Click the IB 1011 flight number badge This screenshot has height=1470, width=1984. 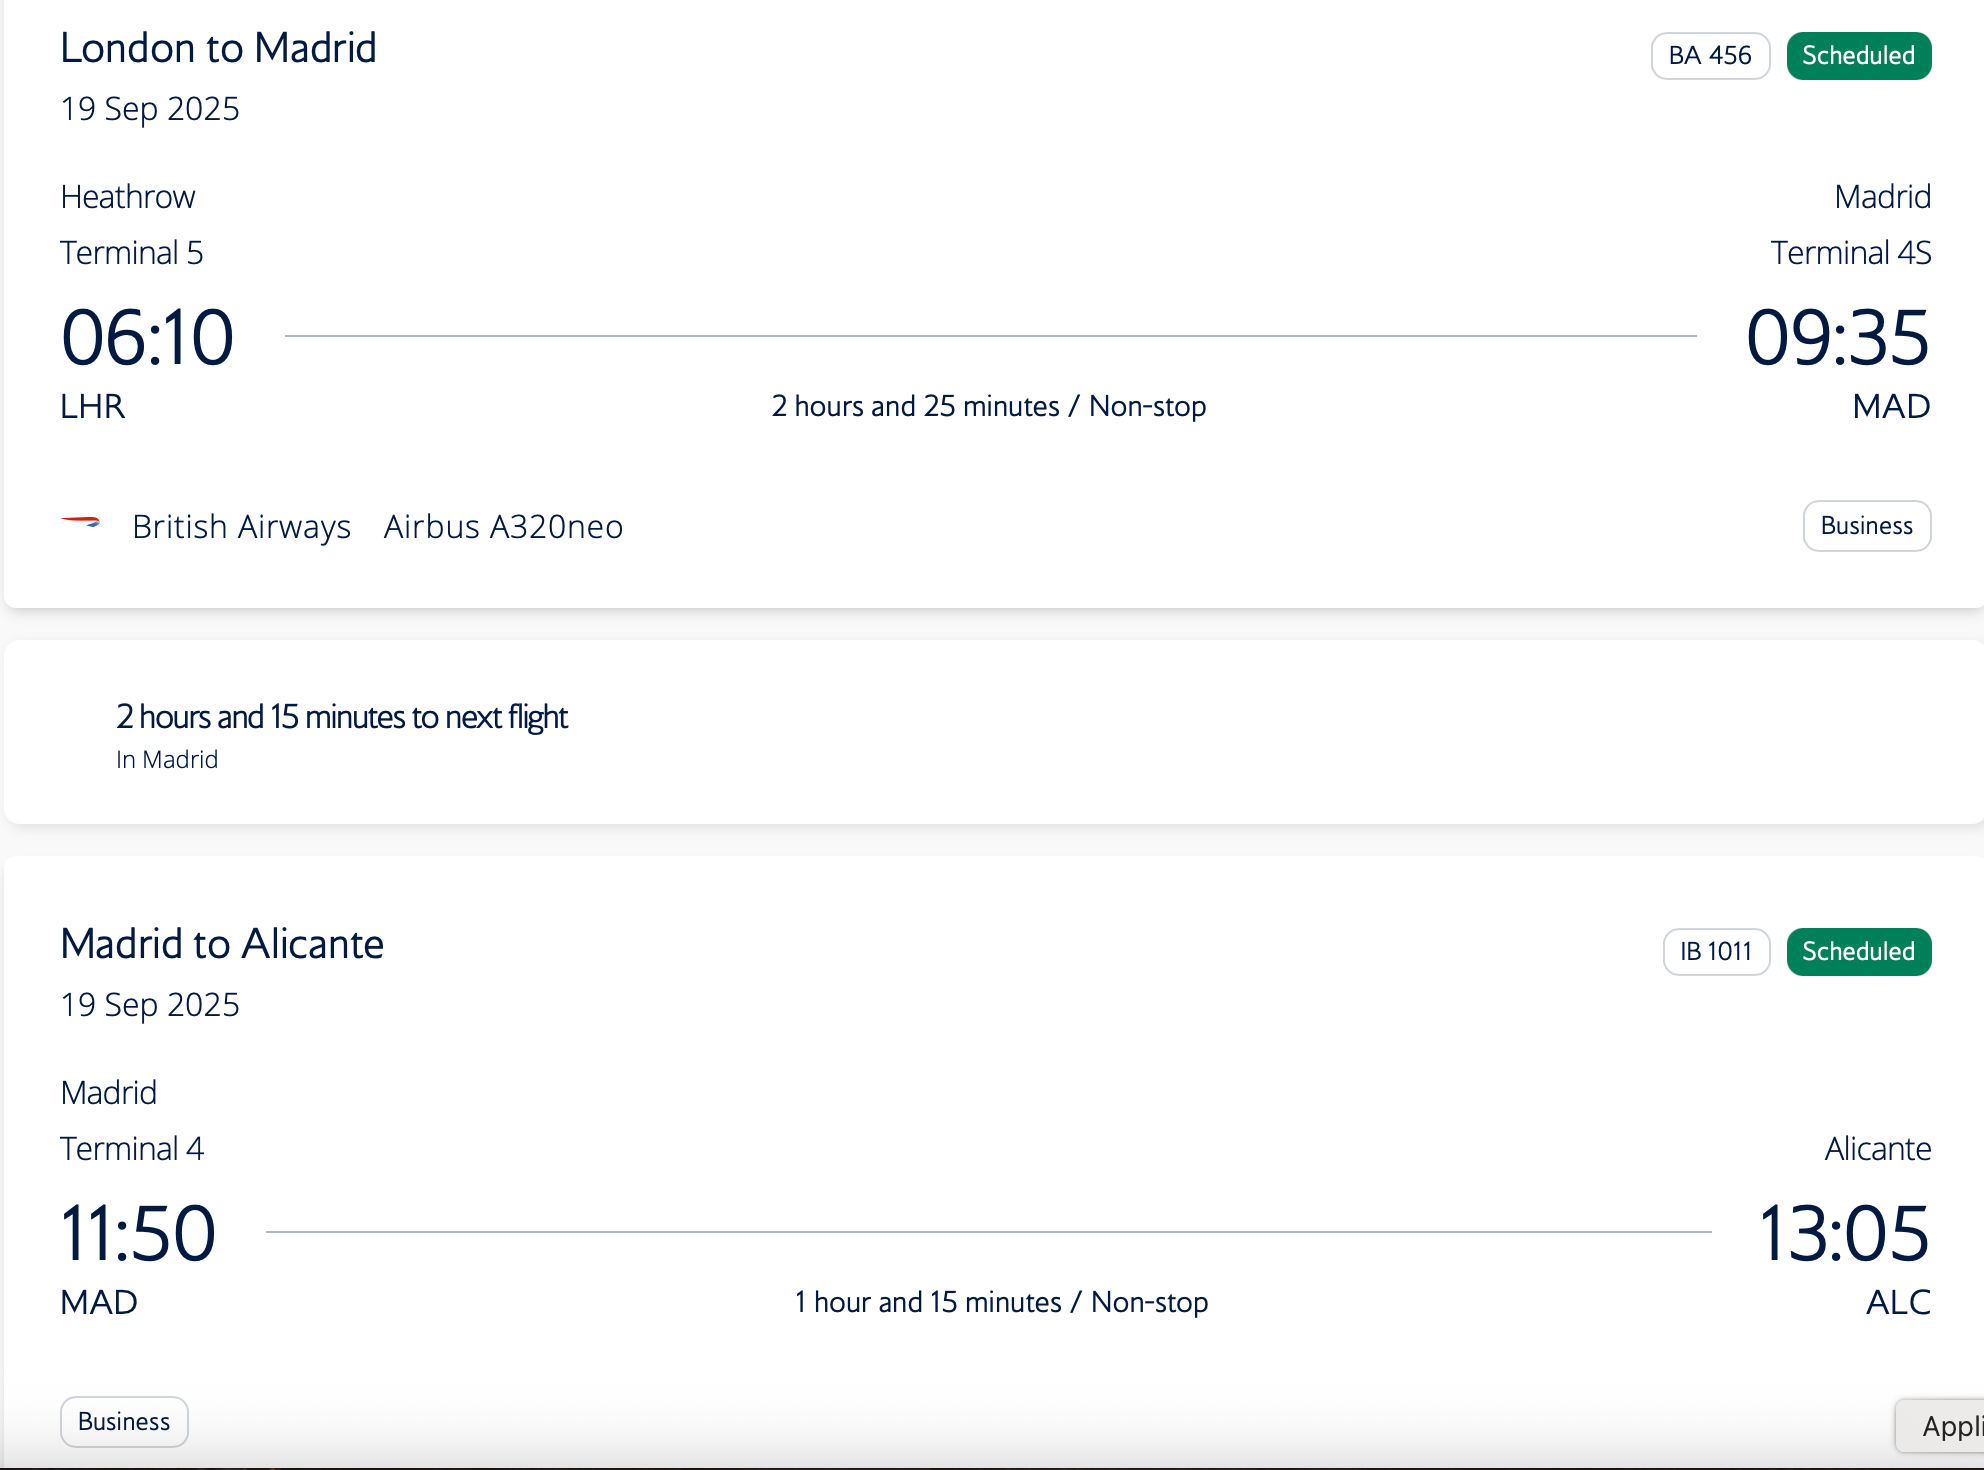(x=1716, y=951)
